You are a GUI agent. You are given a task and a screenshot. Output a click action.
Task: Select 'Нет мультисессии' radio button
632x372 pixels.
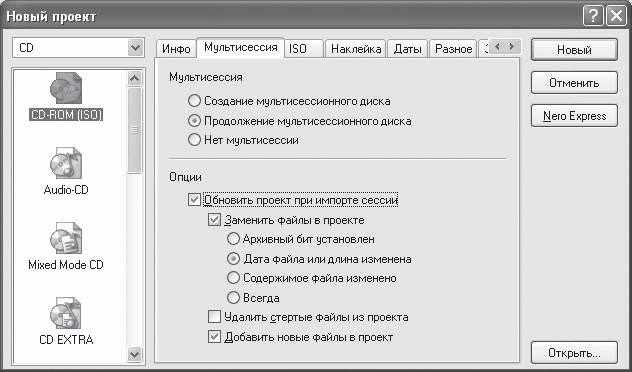click(194, 140)
